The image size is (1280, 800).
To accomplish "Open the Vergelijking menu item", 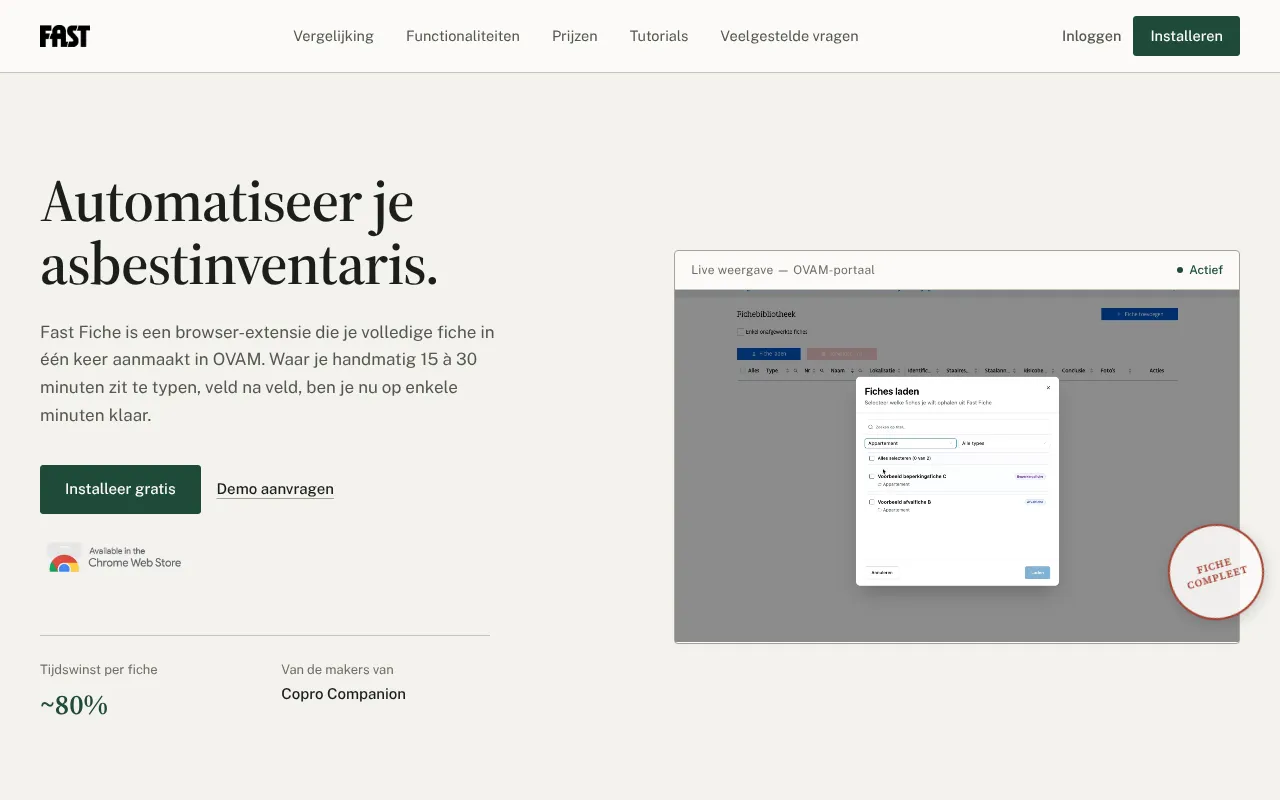I will [x=333, y=36].
